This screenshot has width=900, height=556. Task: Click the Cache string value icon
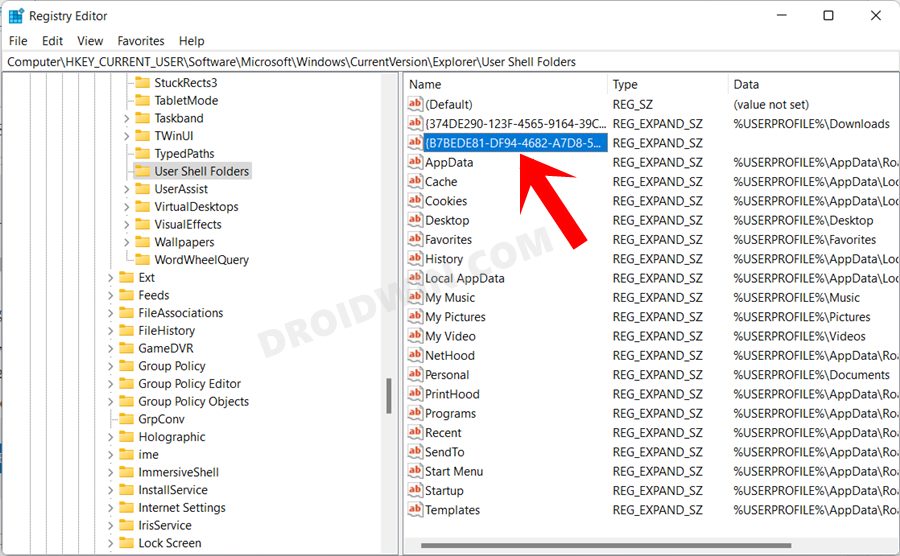tap(415, 181)
